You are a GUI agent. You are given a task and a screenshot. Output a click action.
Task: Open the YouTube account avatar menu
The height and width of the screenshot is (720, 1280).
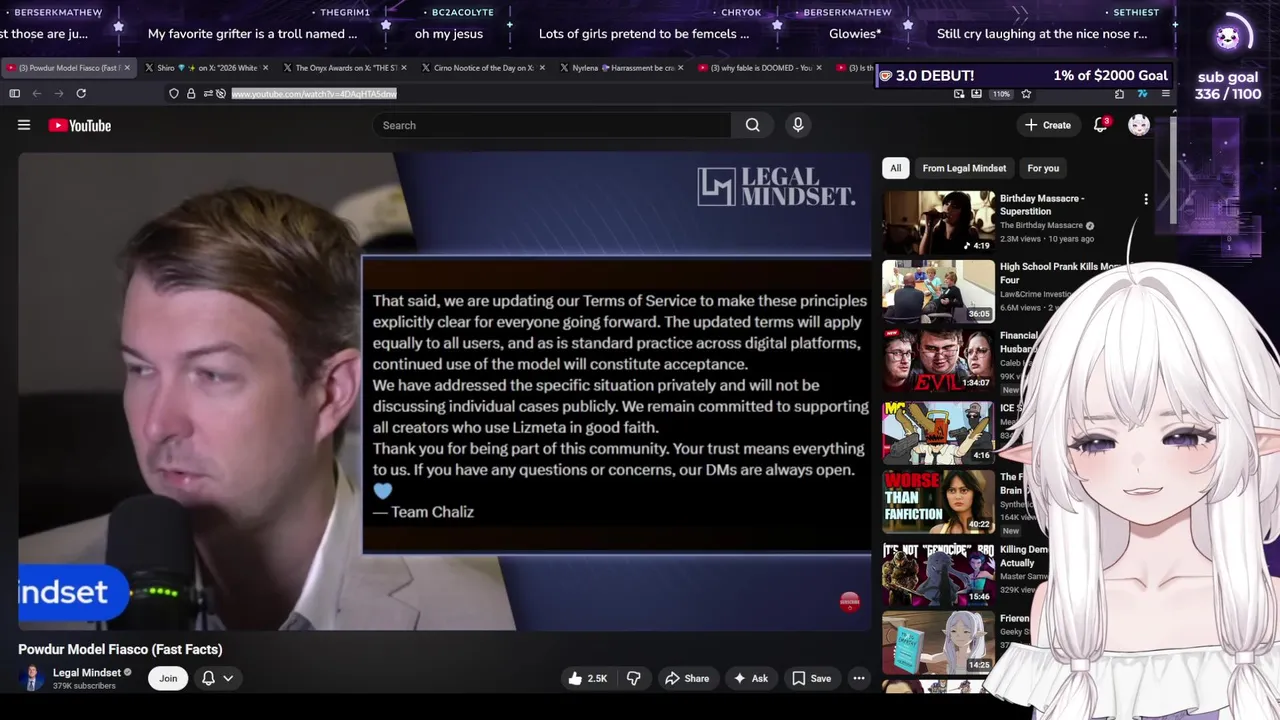(x=1139, y=125)
